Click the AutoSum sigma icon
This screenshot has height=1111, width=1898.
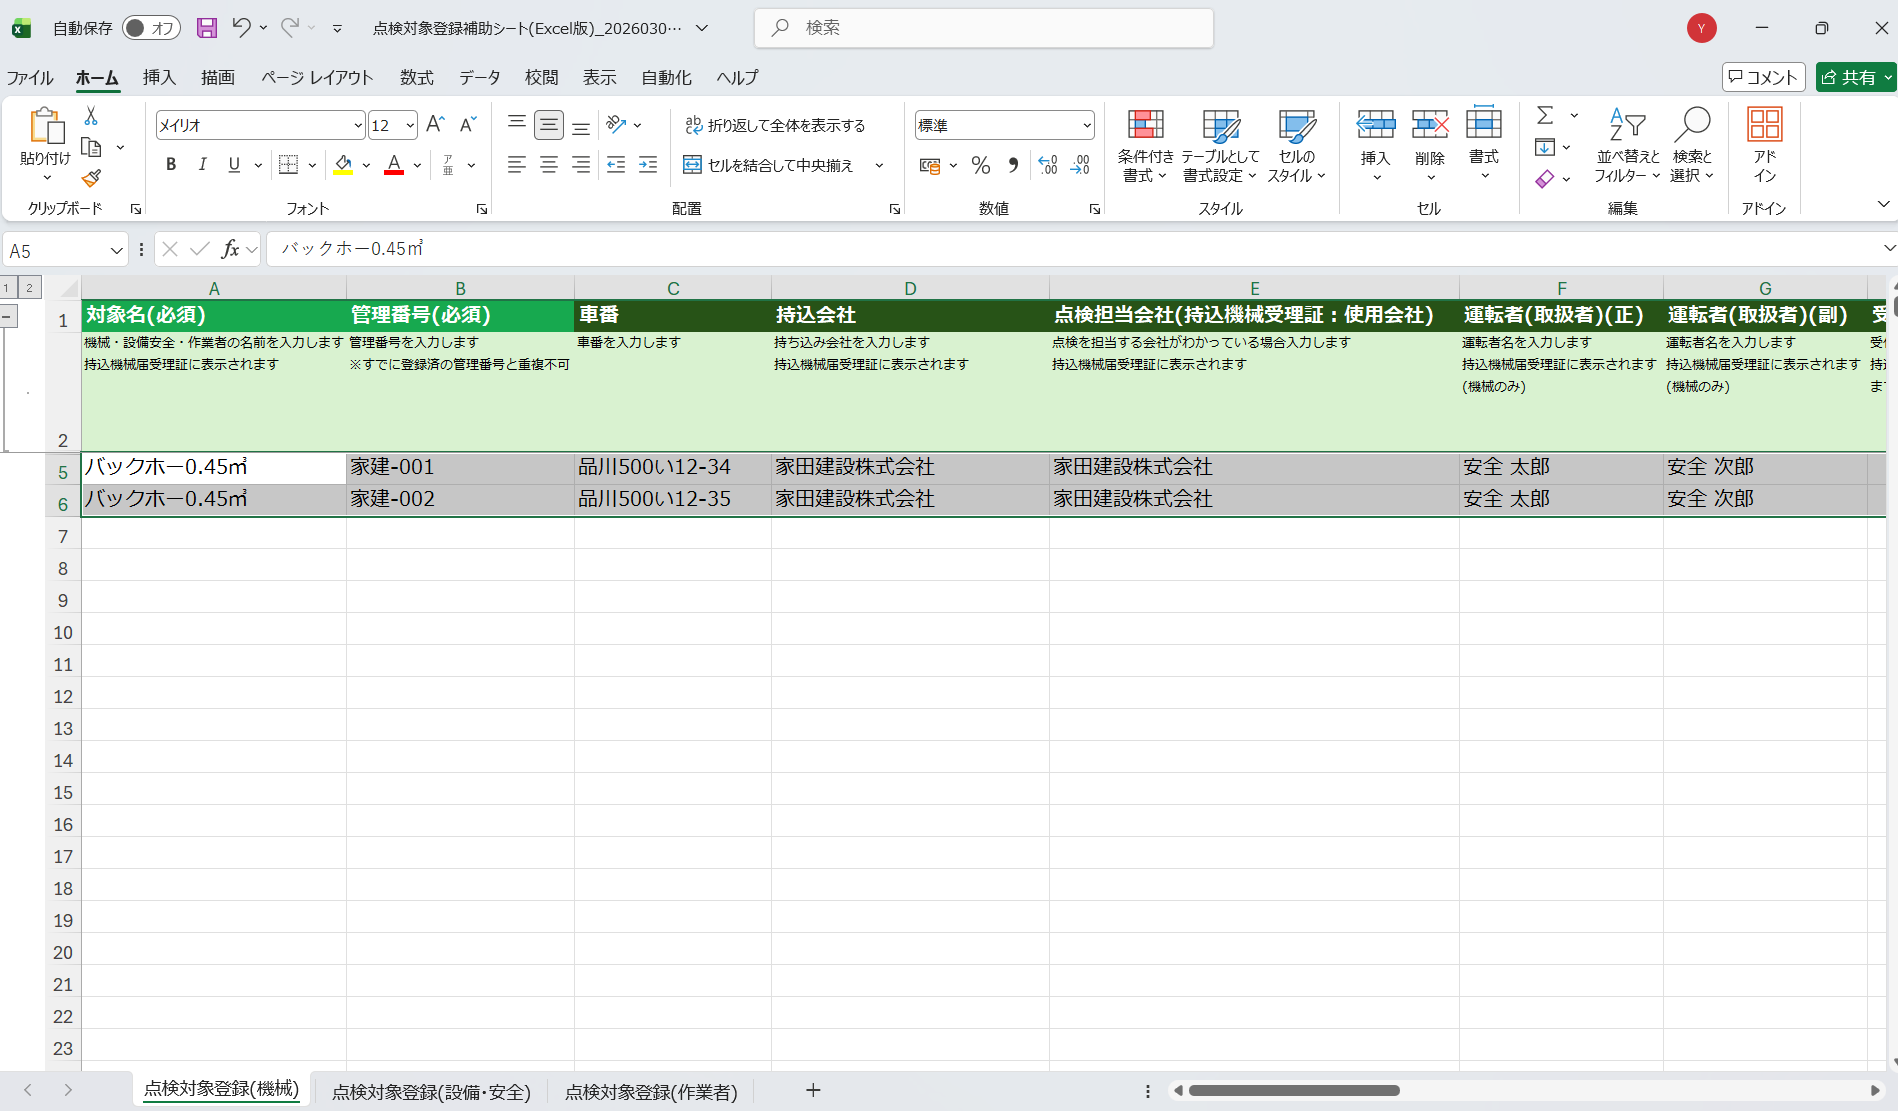[x=1545, y=115]
